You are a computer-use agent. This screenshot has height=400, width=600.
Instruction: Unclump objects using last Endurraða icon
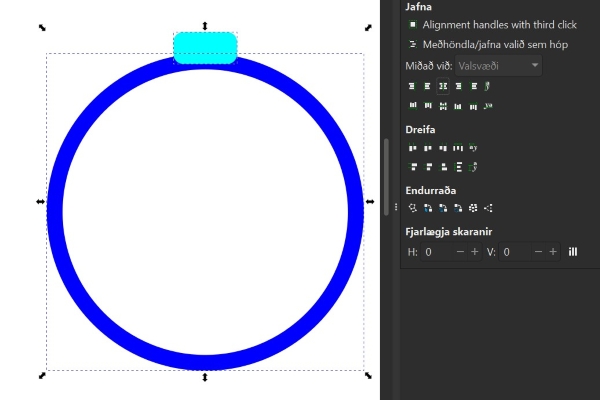coord(488,208)
